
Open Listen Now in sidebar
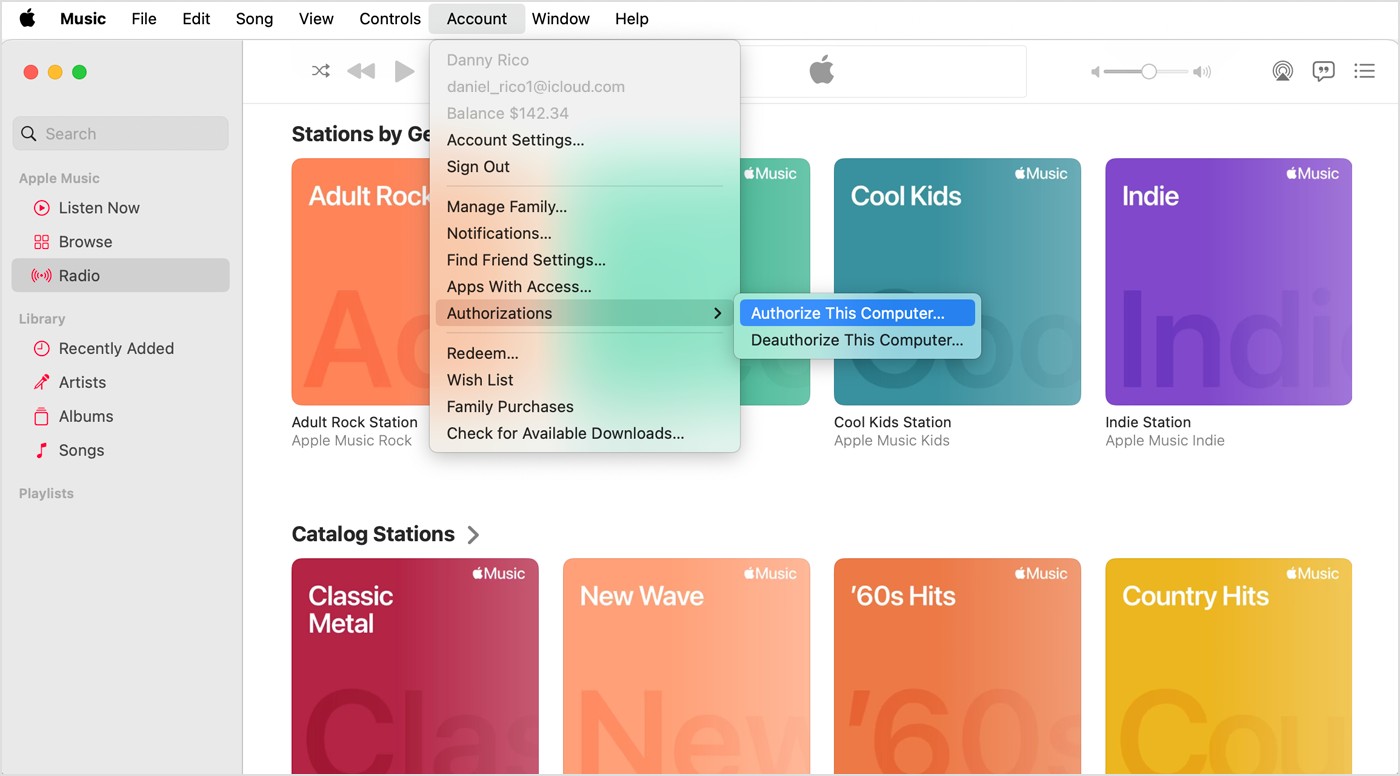point(120,208)
